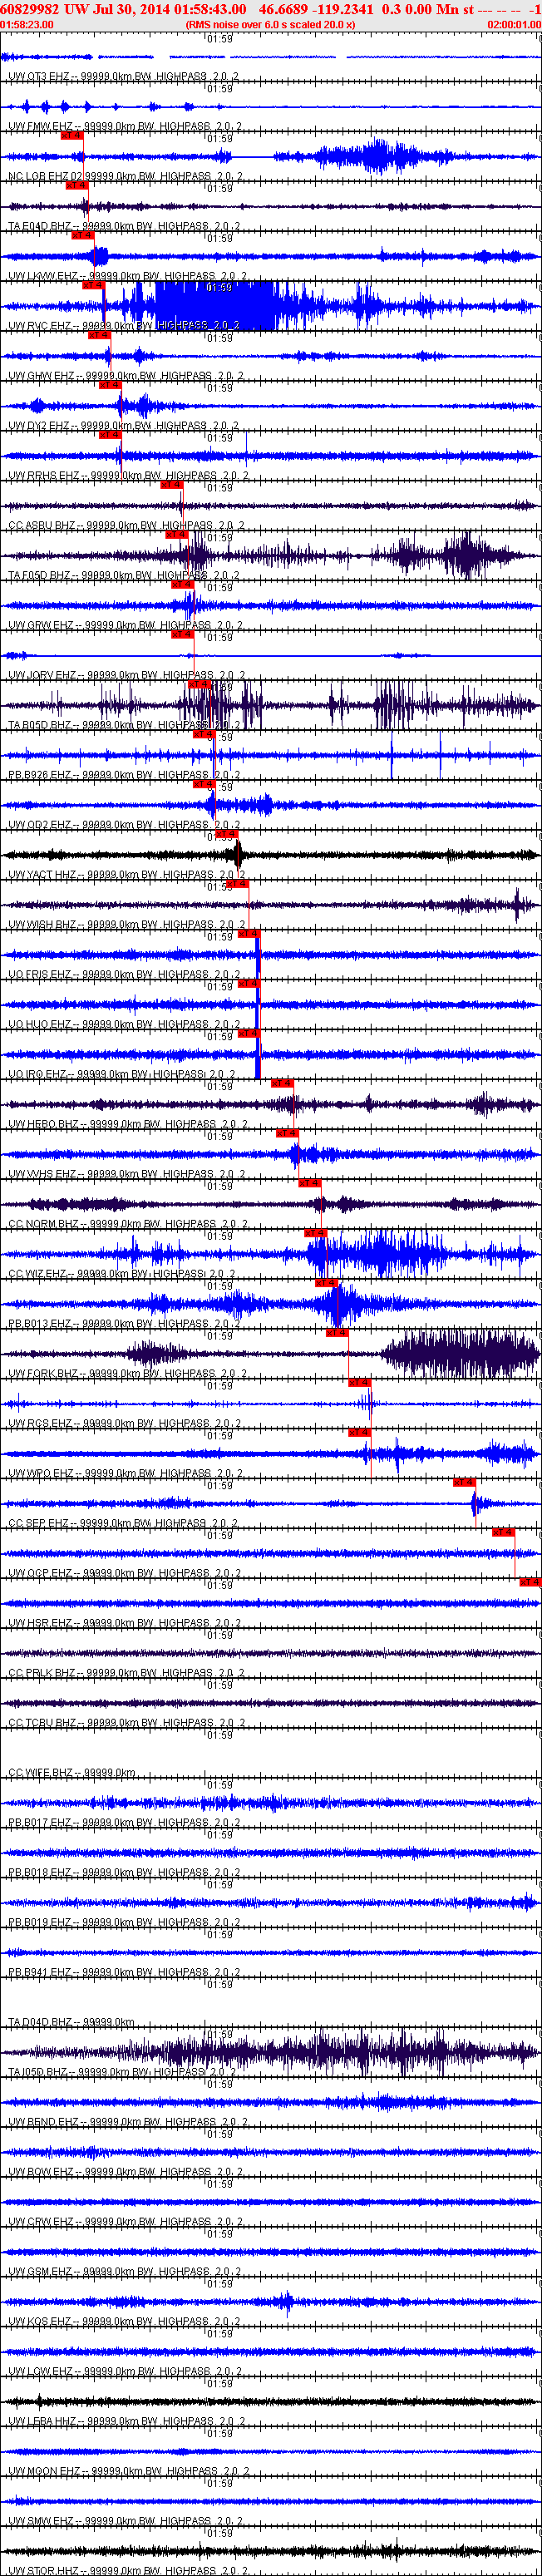Select the red pick flag on UW.YACT trace

click(x=227, y=834)
